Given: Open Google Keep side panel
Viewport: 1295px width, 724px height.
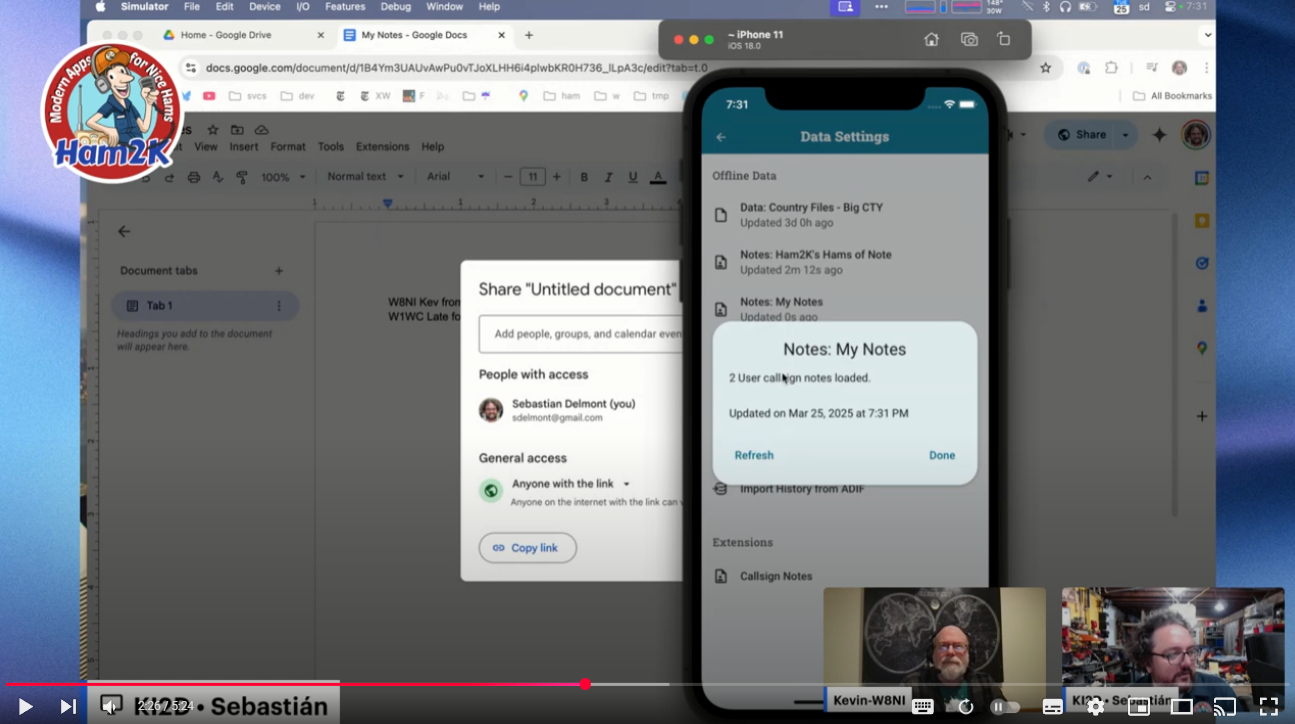Looking at the screenshot, I should (1202, 221).
